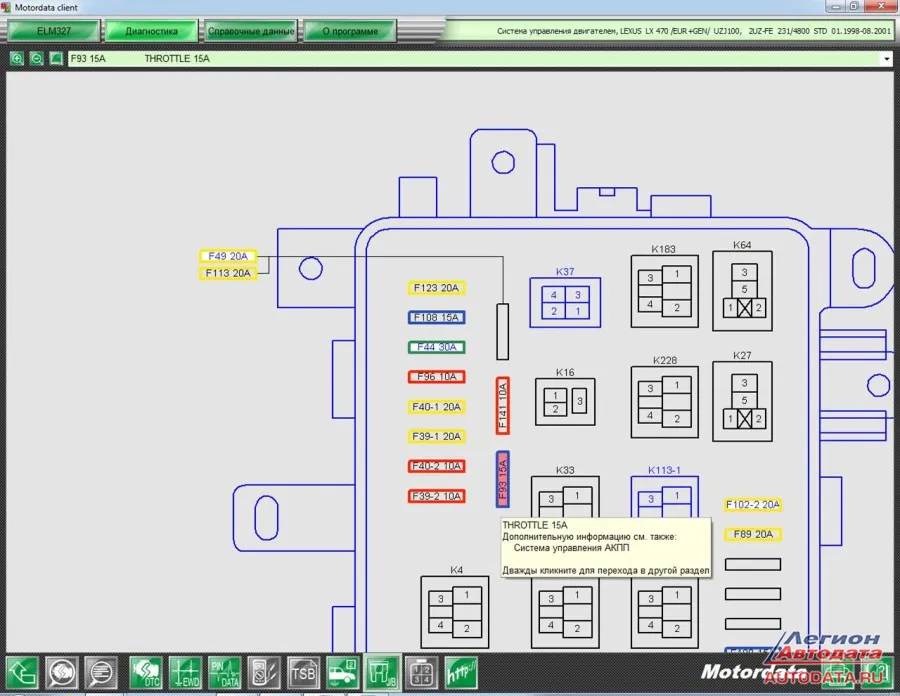Viewport: 900px width, 696px height.
Task: Click the Система управления АКПП tooltip link
Action: pos(571,548)
